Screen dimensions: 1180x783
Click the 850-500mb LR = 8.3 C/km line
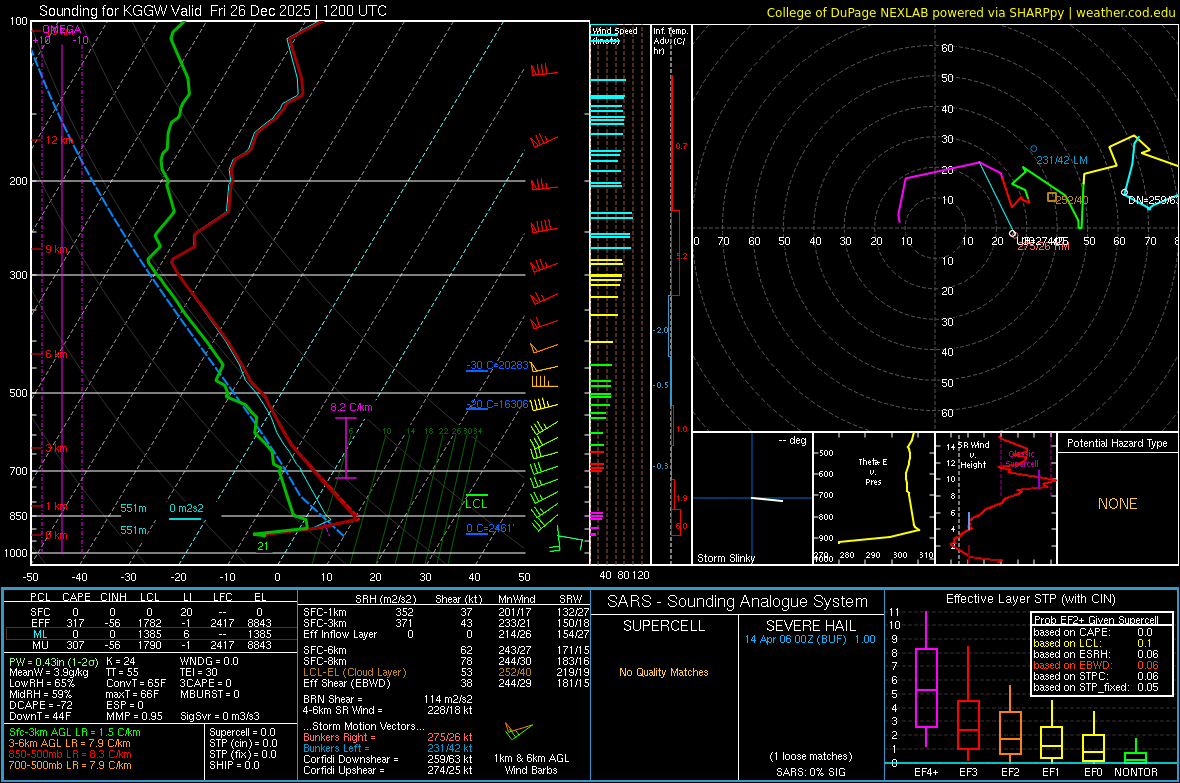click(70, 754)
